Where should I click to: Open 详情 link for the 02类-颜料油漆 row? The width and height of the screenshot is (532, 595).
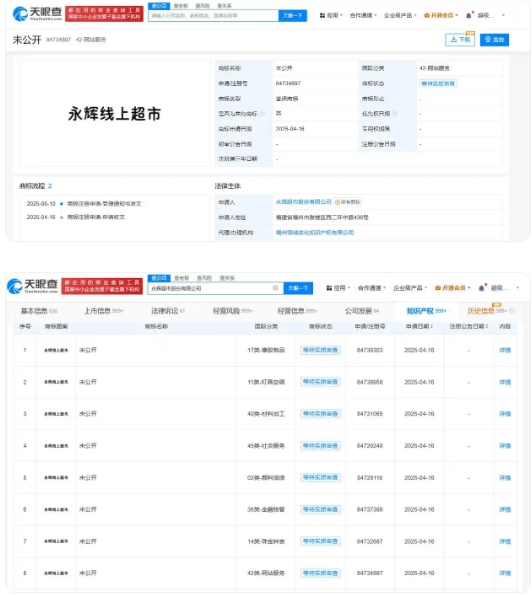(x=505, y=477)
